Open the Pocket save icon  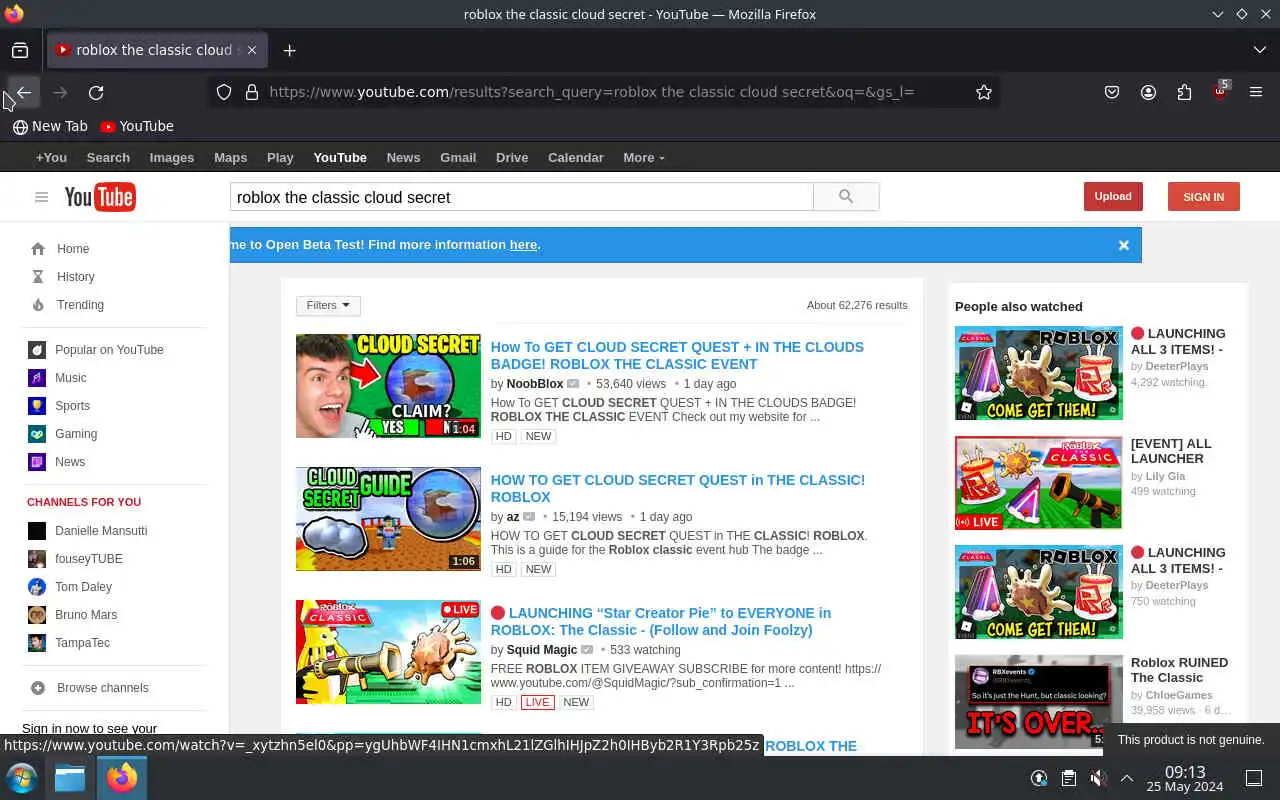1112,92
